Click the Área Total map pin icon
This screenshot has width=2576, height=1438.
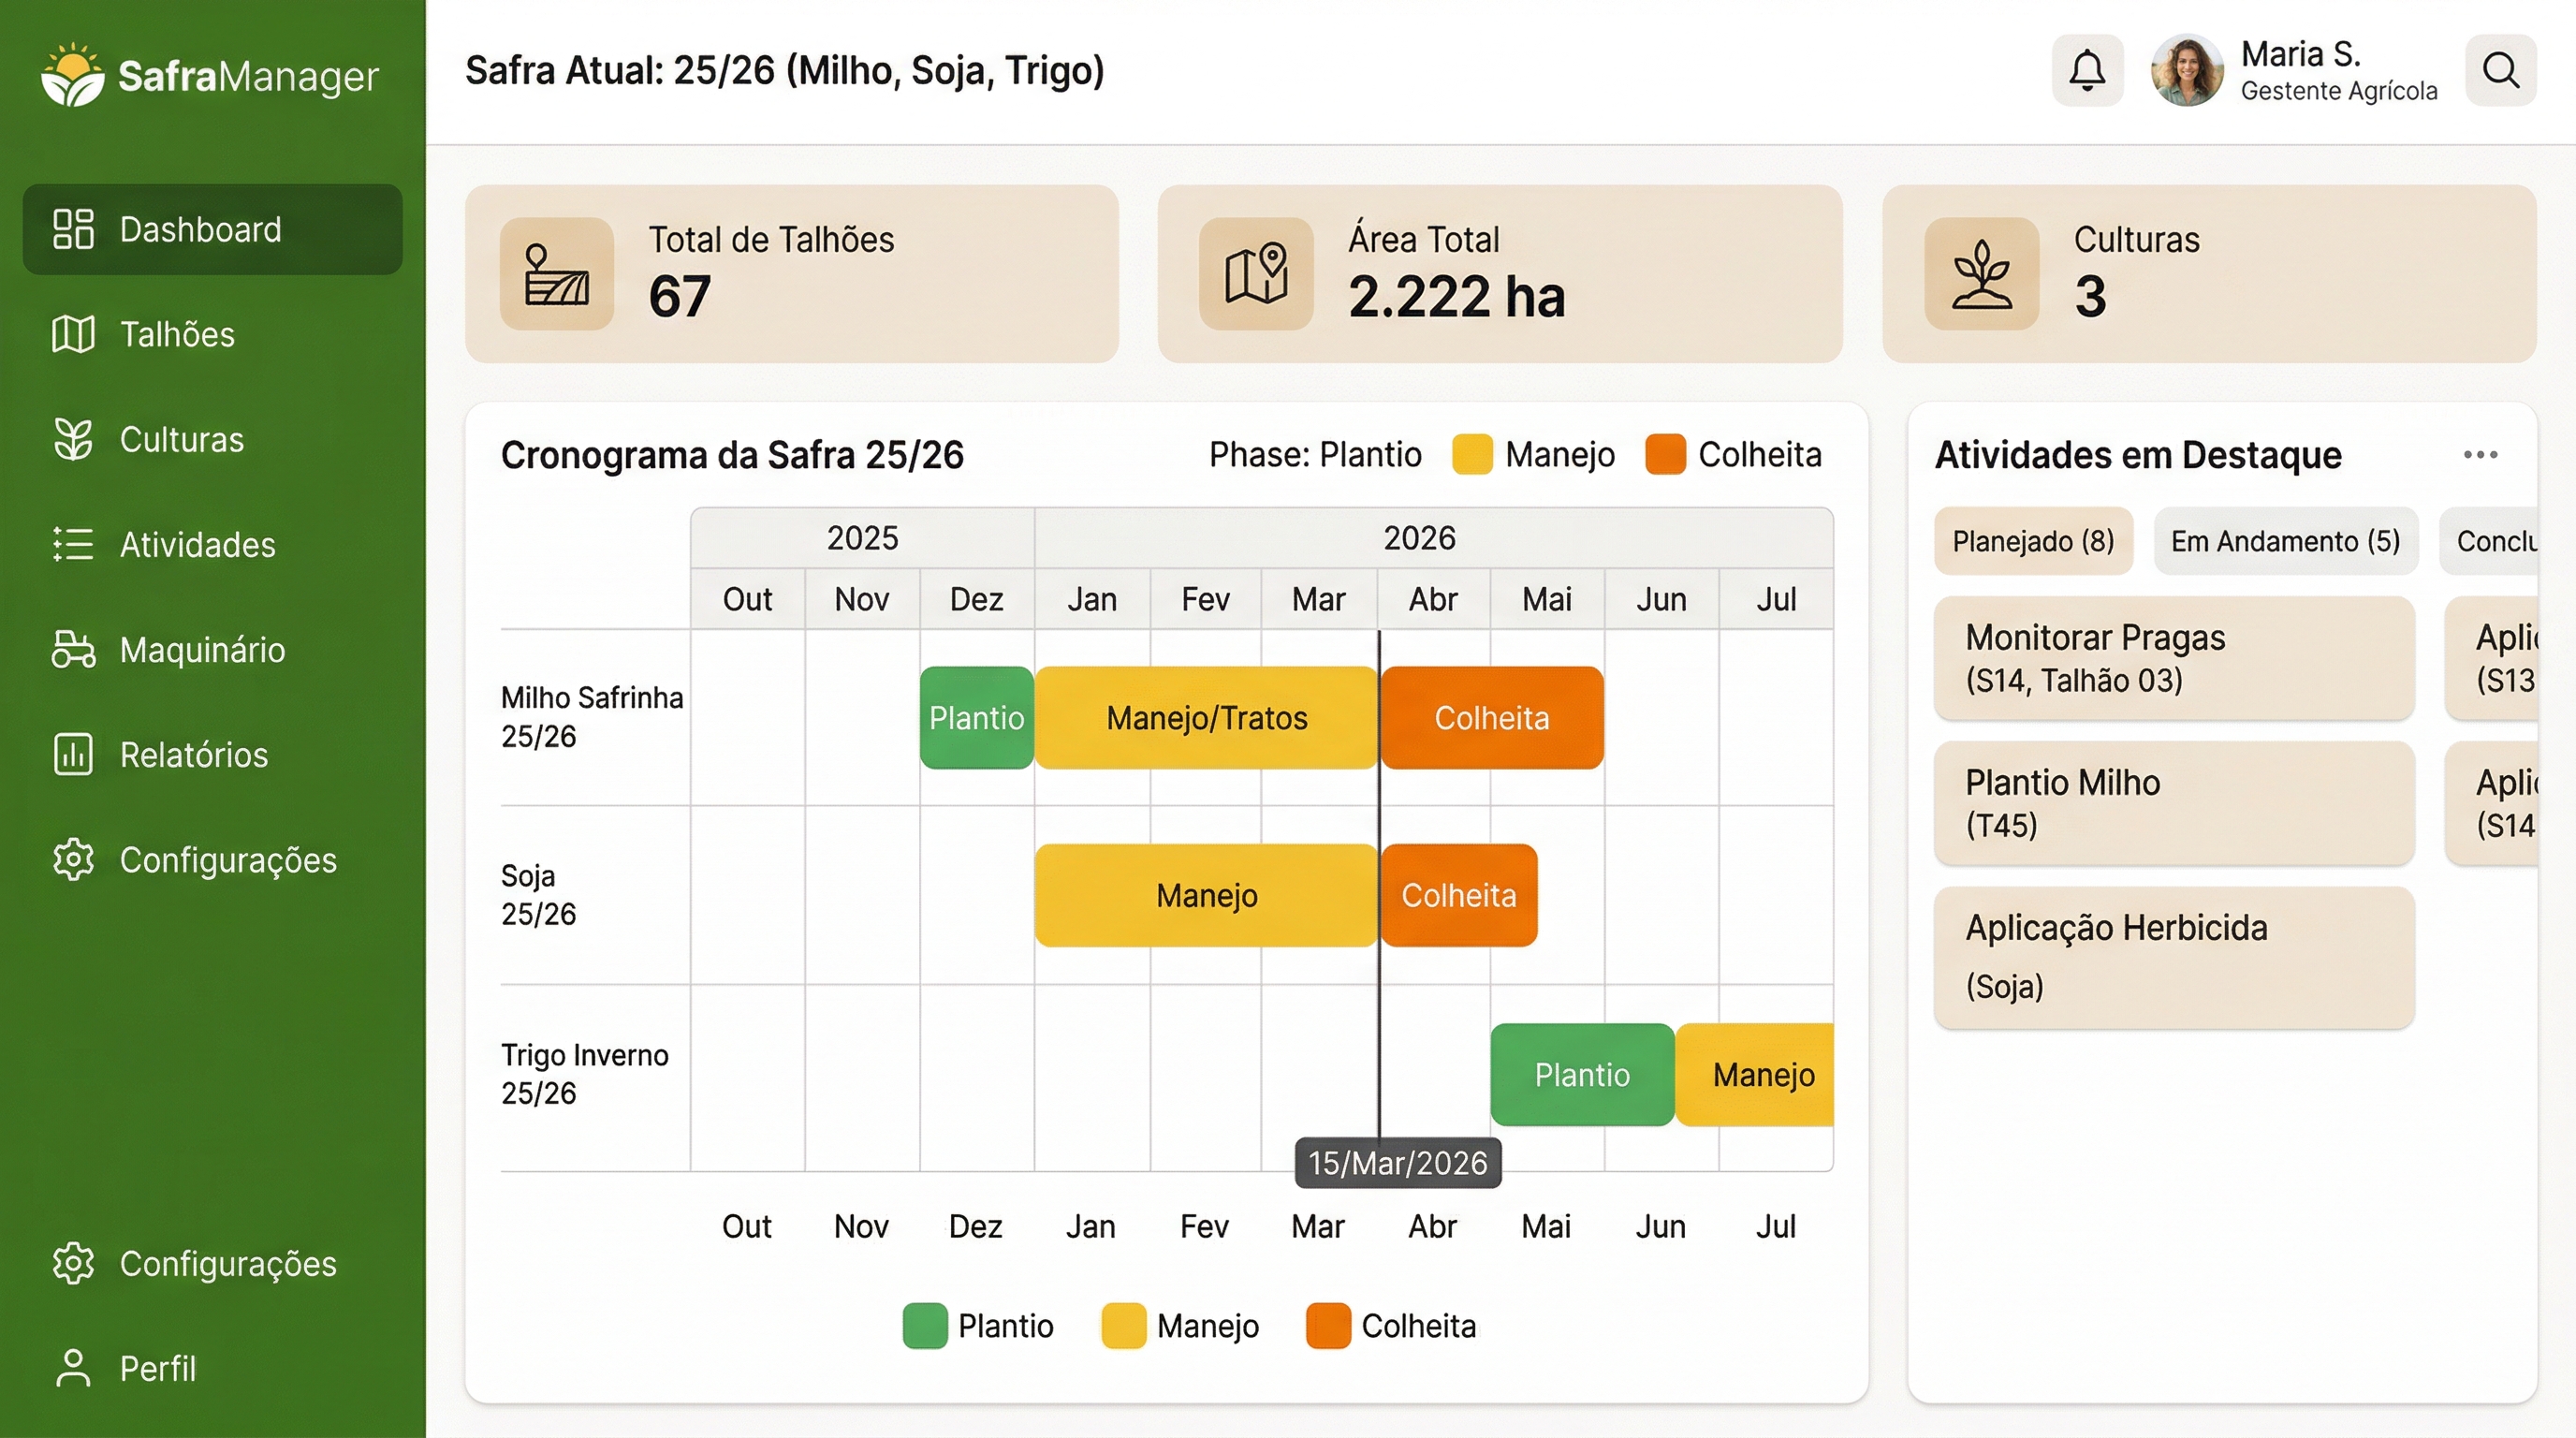pyautogui.click(x=1256, y=274)
